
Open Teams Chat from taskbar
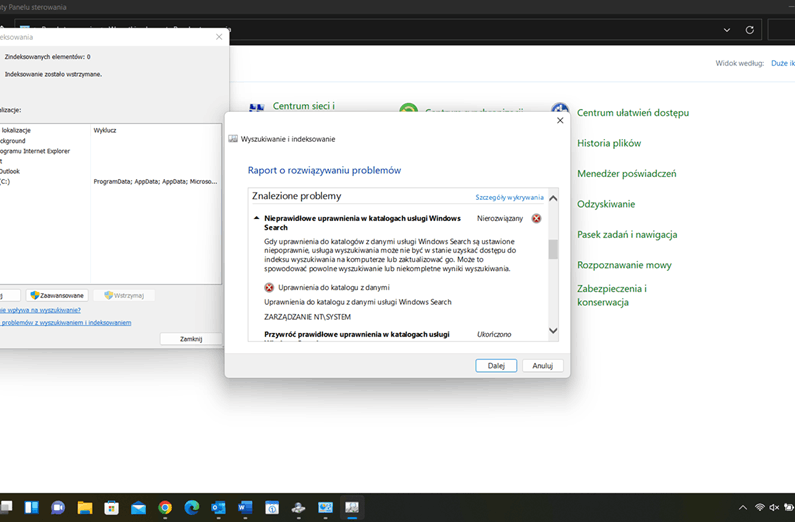tap(58, 507)
